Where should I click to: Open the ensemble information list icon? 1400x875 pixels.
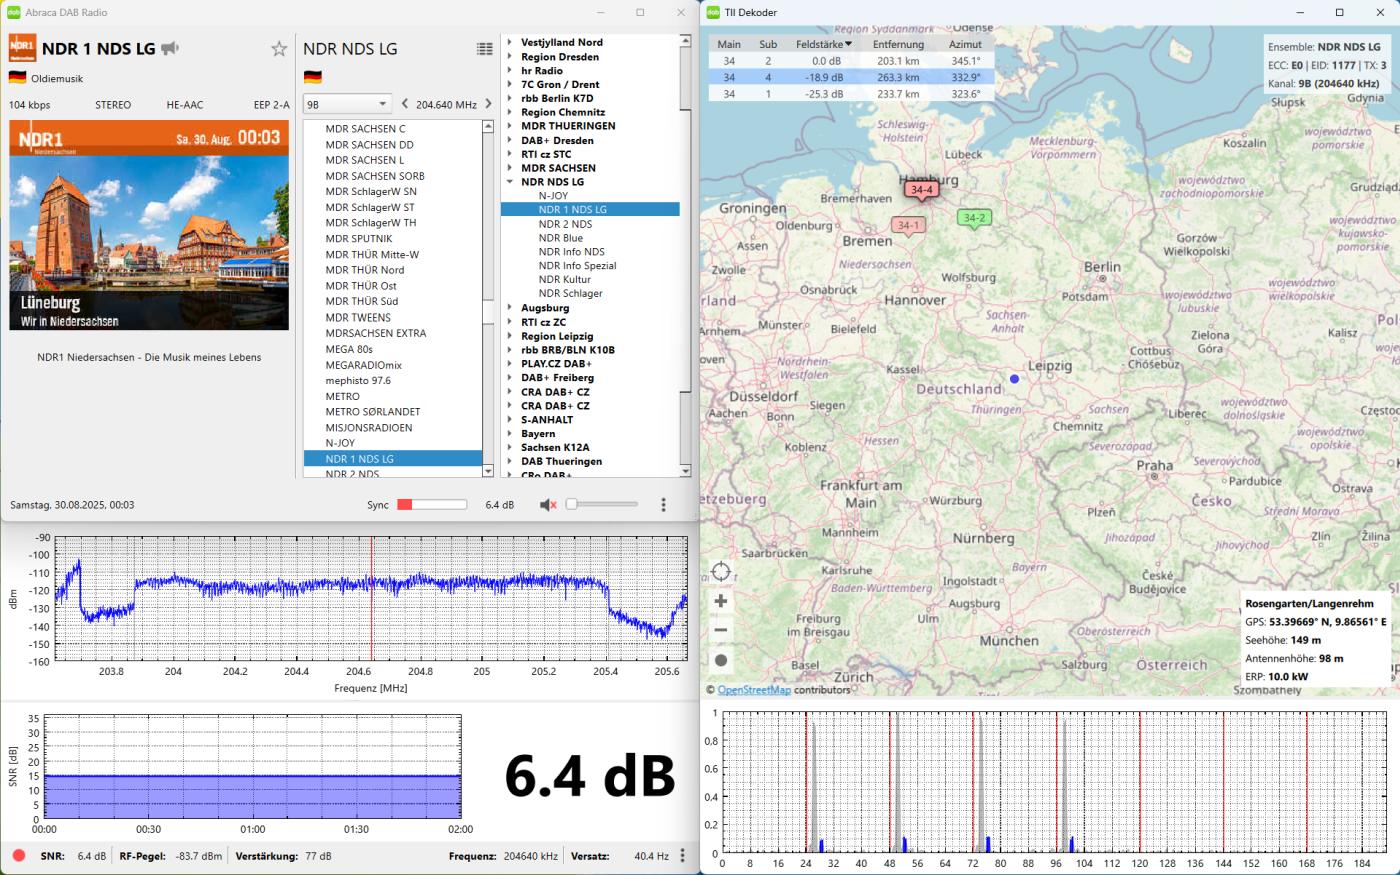[485, 48]
